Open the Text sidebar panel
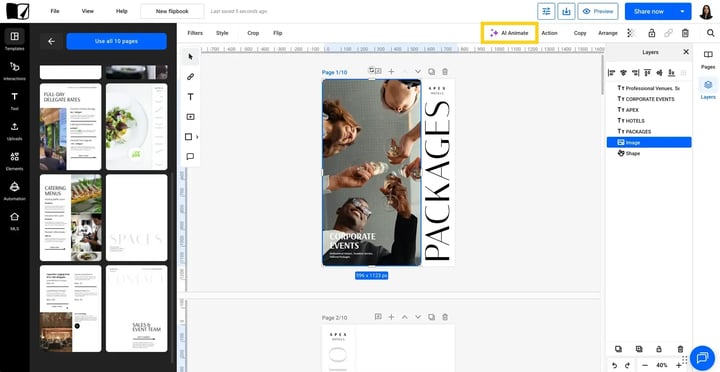Screen dimensions: 720x372 coord(15,101)
